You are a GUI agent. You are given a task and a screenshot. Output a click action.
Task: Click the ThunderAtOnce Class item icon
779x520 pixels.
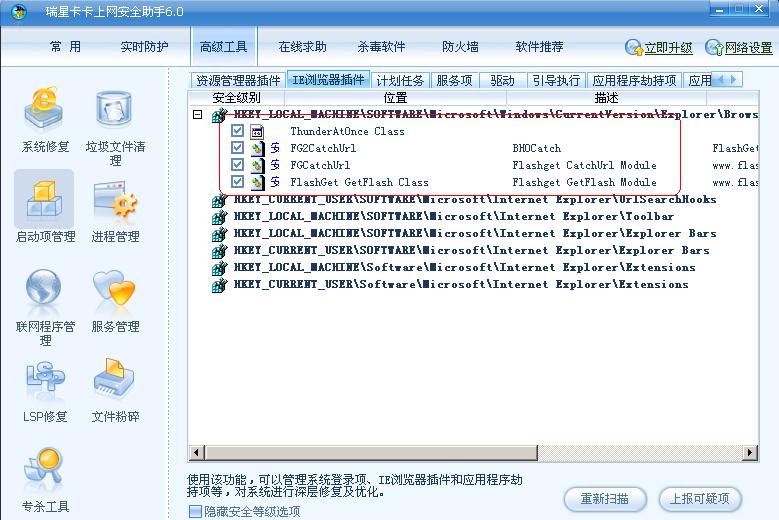257,132
